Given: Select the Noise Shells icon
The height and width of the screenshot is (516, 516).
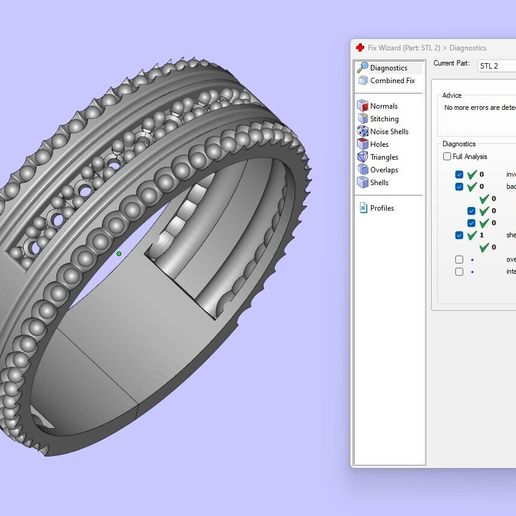Looking at the screenshot, I should click(x=363, y=131).
